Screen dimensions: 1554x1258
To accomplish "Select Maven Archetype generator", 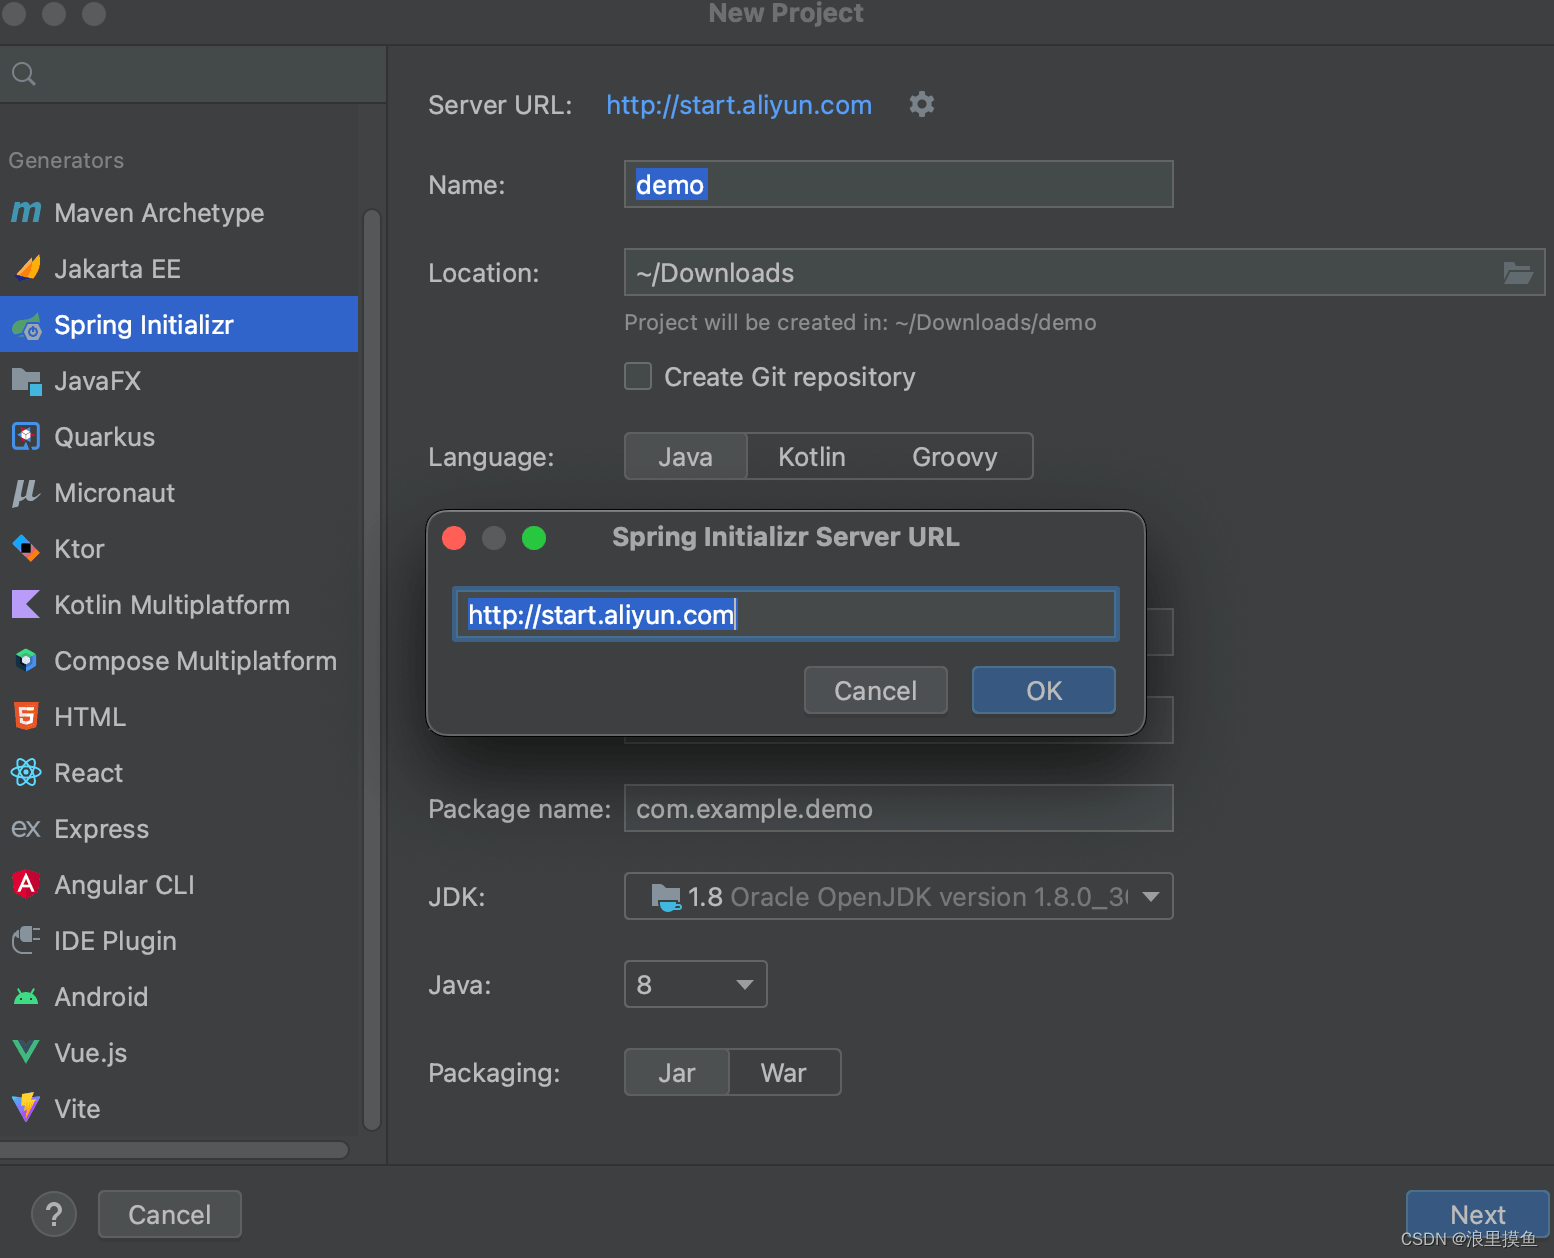I will (x=179, y=212).
